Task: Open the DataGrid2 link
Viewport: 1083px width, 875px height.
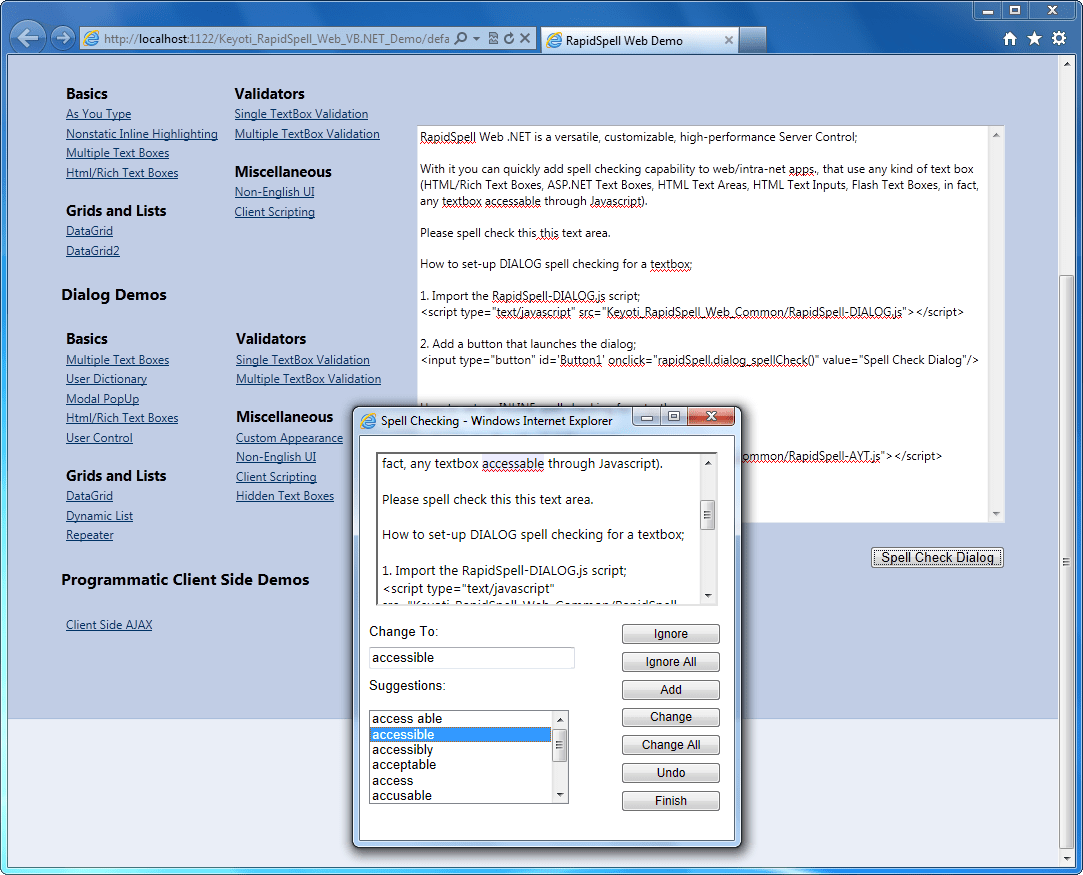Action: pos(93,251)
